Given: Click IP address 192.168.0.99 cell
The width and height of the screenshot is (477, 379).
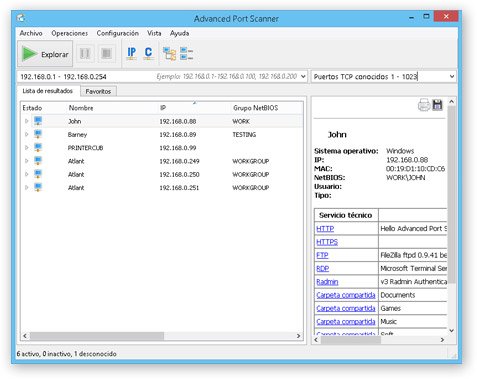Looking at the screenshot, I should pos(178,148).
